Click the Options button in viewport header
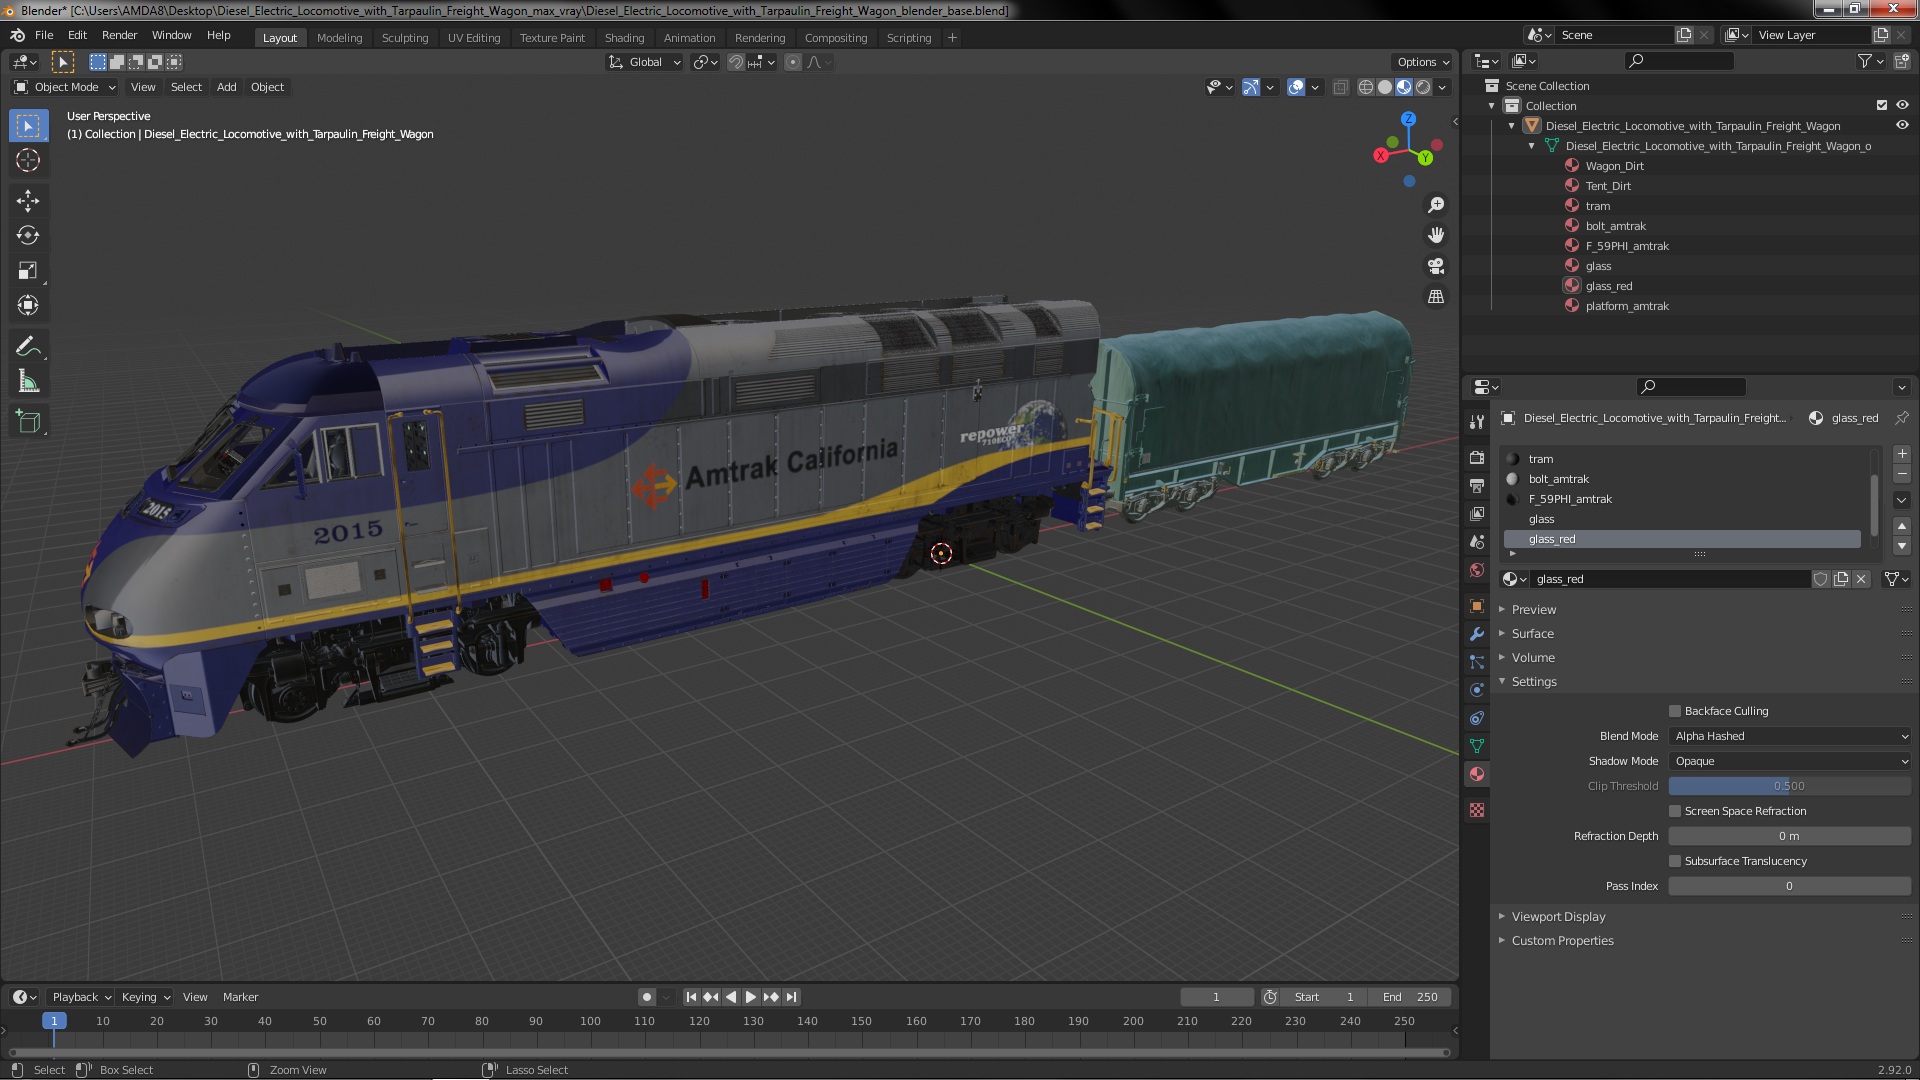Viewport: 1920px width, 1080px height. click(1422, 62)
